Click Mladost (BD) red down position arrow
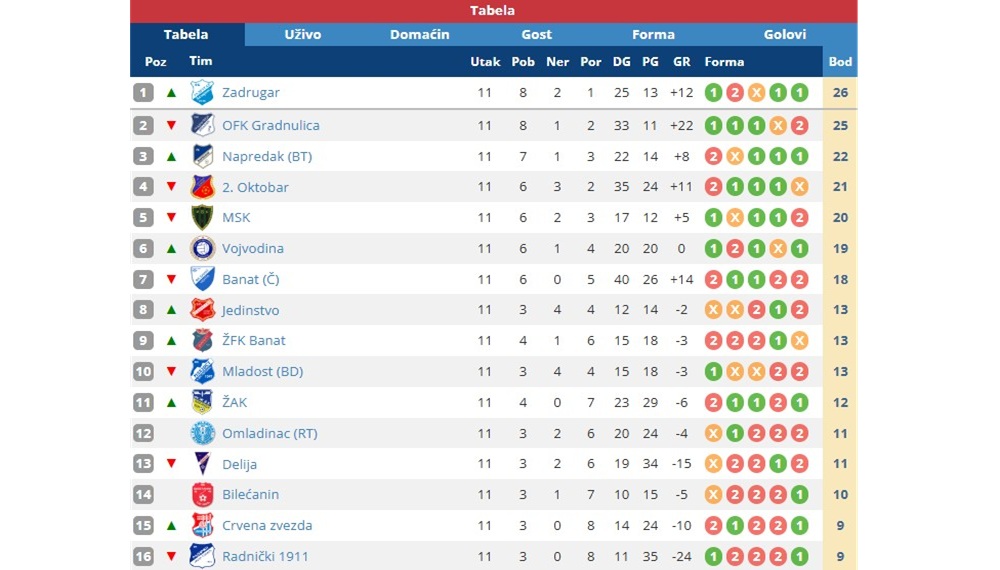Screen dimensions: 1000x570 (171, 371)
